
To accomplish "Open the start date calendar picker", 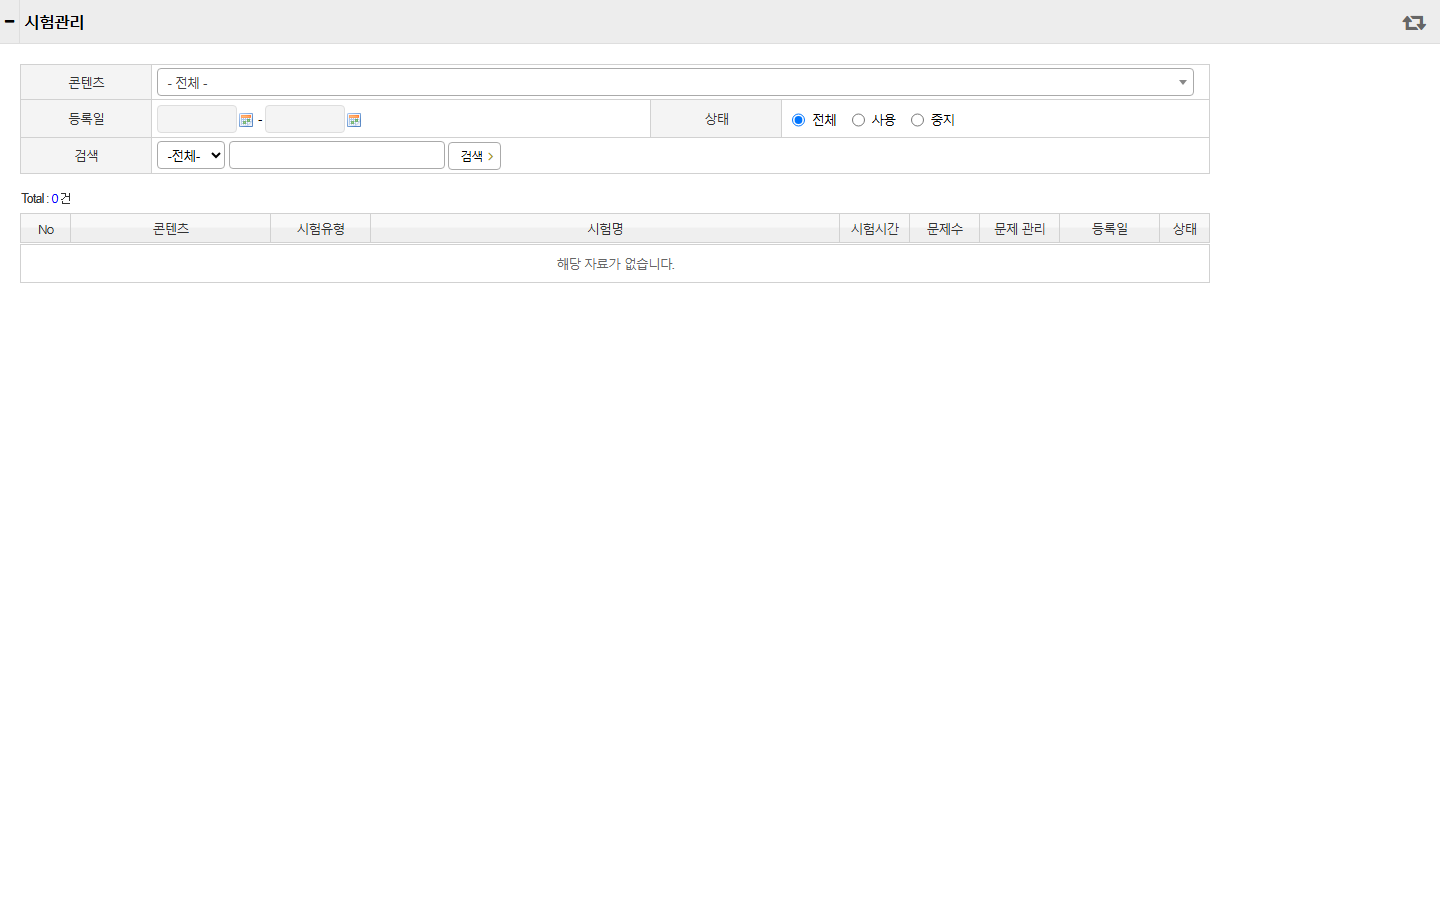I will click(x=246, y=120).
